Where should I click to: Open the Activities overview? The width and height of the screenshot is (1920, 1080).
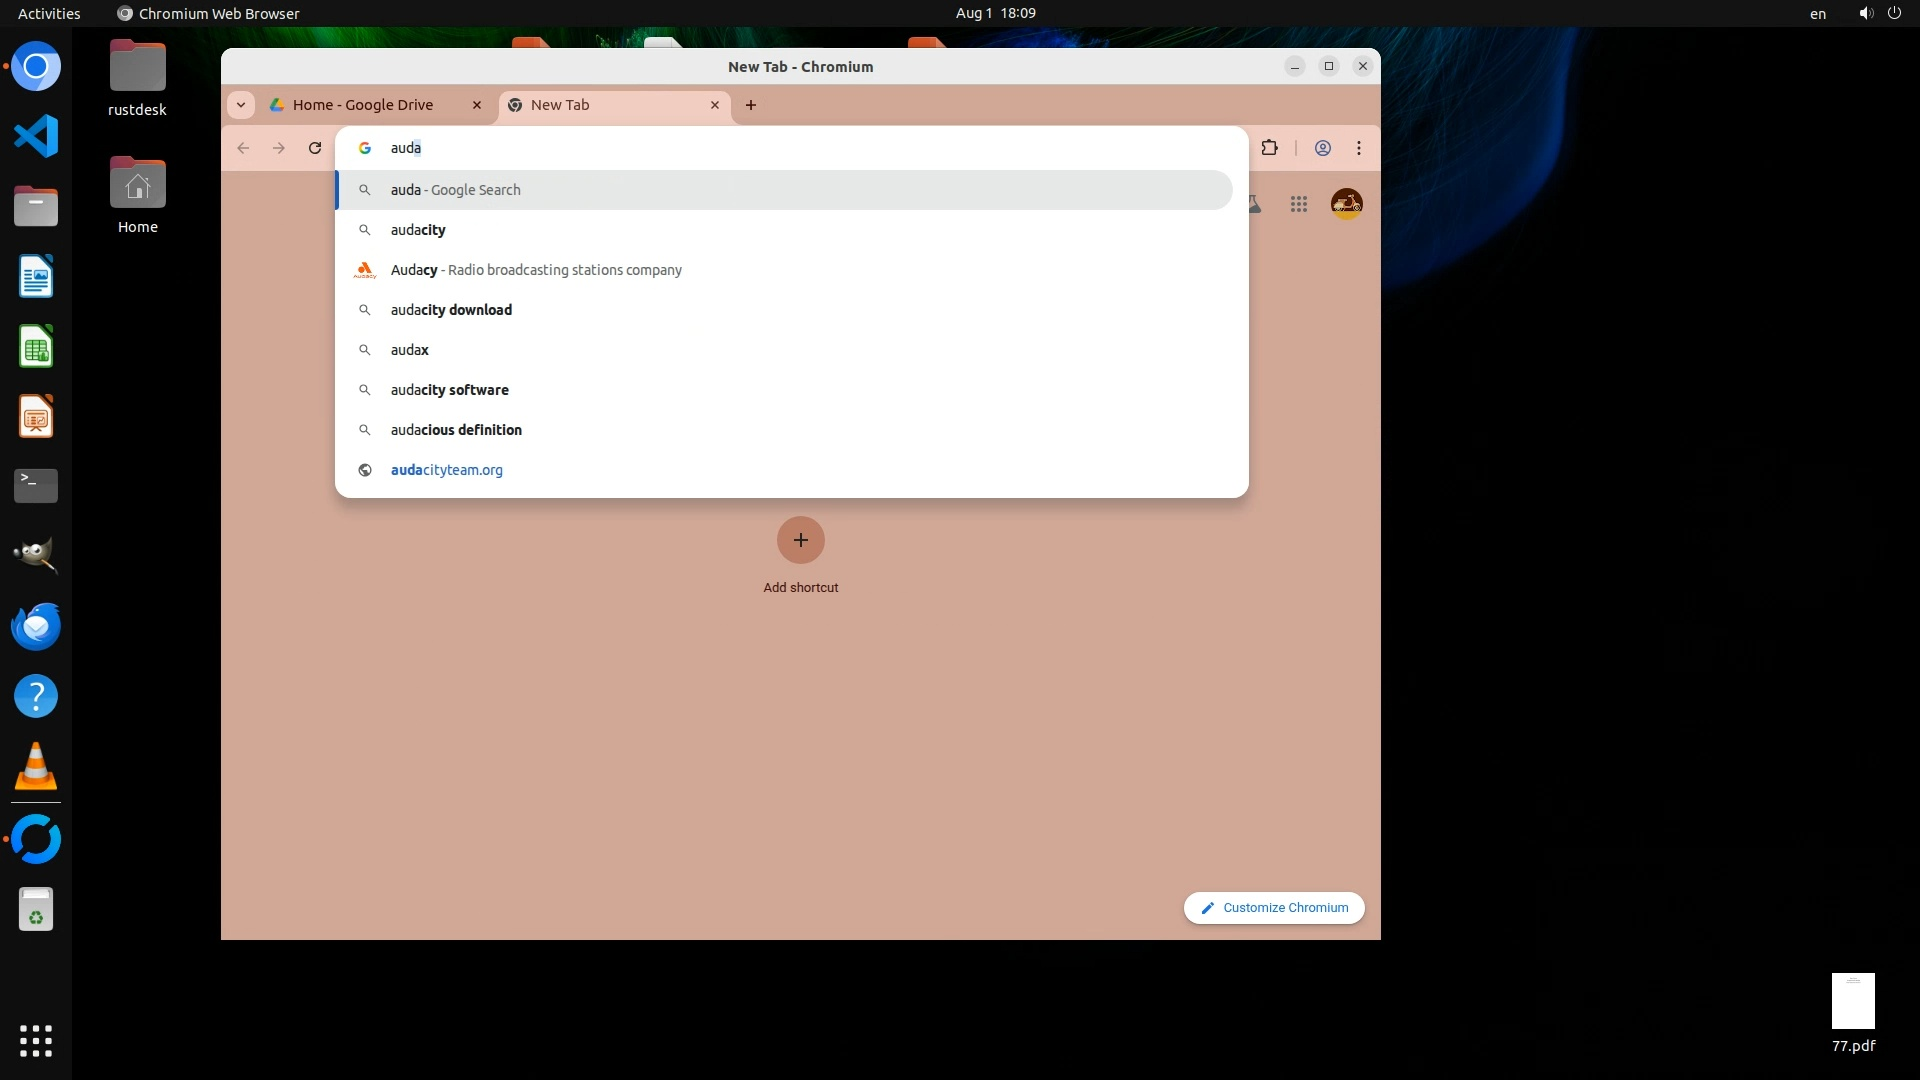49,14
